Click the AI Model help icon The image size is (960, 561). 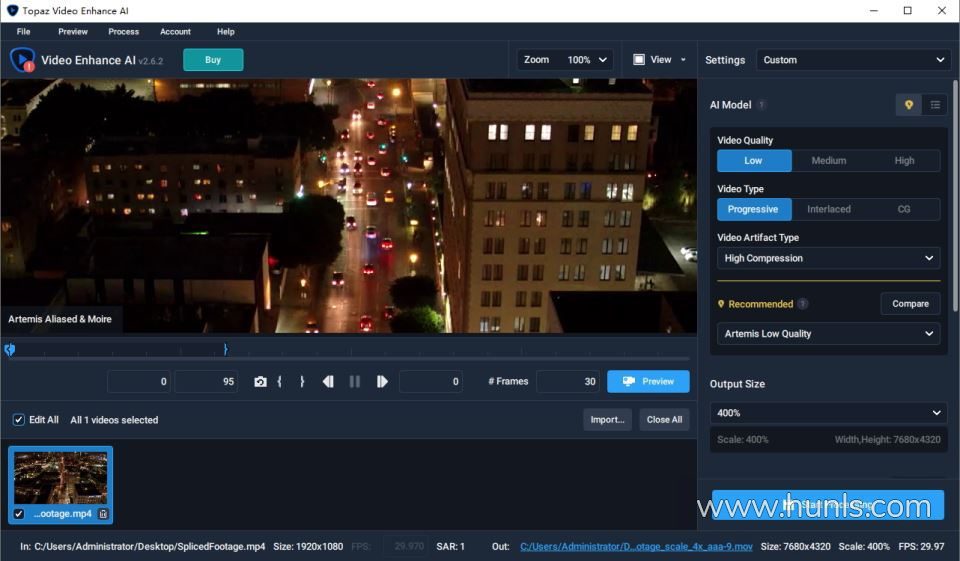[762, 105]
